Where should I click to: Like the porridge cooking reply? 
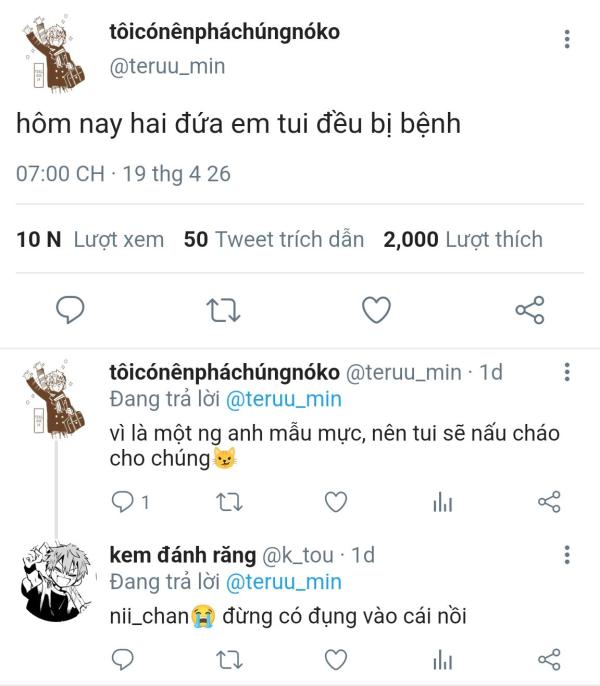tap(336, 502)
